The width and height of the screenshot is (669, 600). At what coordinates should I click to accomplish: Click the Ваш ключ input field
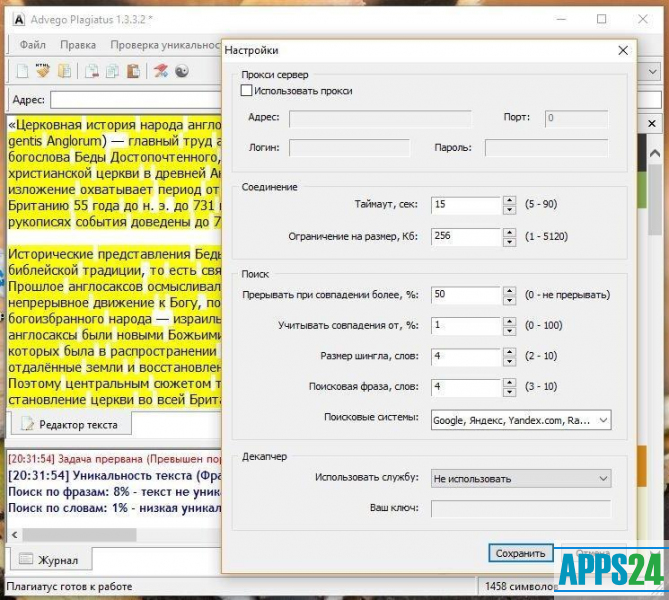click(x=521, y=509)
